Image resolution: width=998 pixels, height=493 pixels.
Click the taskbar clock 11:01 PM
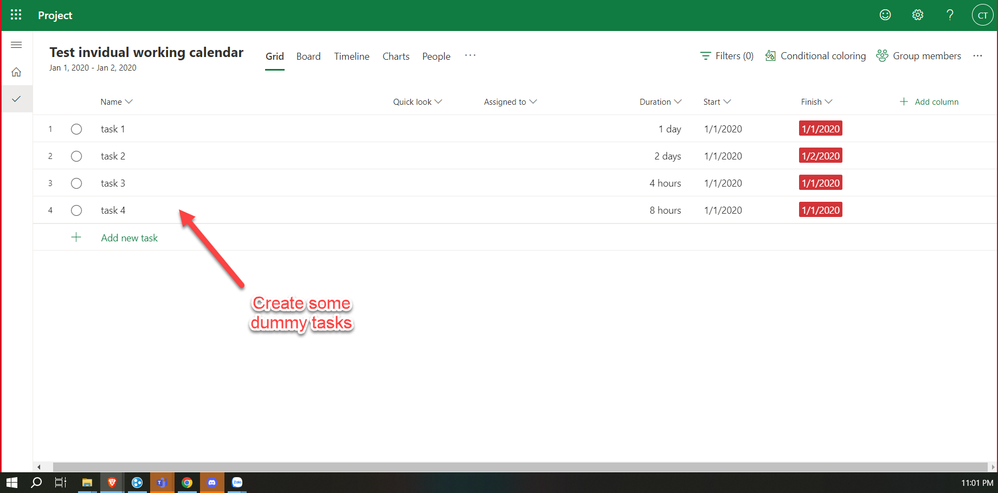click(979, 483)
